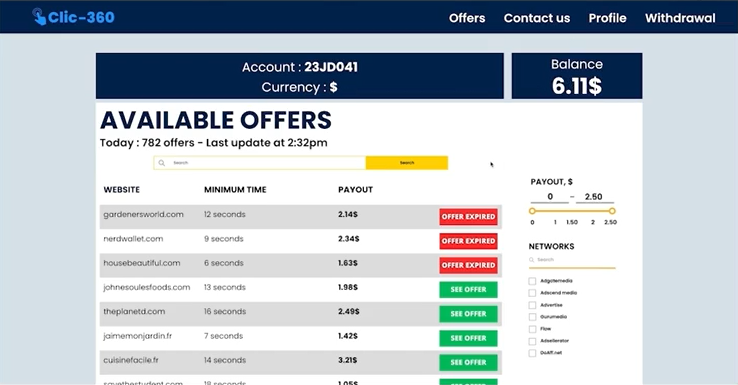
Task: Click the 1.63$ payout value
Action: 348,263
